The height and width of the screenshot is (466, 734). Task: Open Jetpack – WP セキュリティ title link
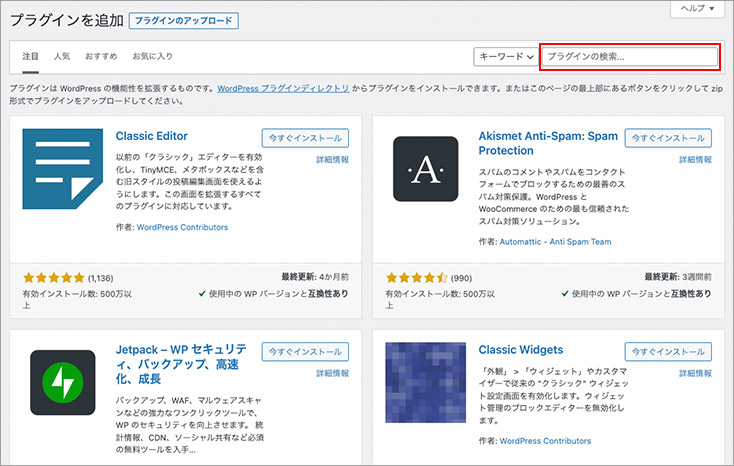[x=181, y=364]
